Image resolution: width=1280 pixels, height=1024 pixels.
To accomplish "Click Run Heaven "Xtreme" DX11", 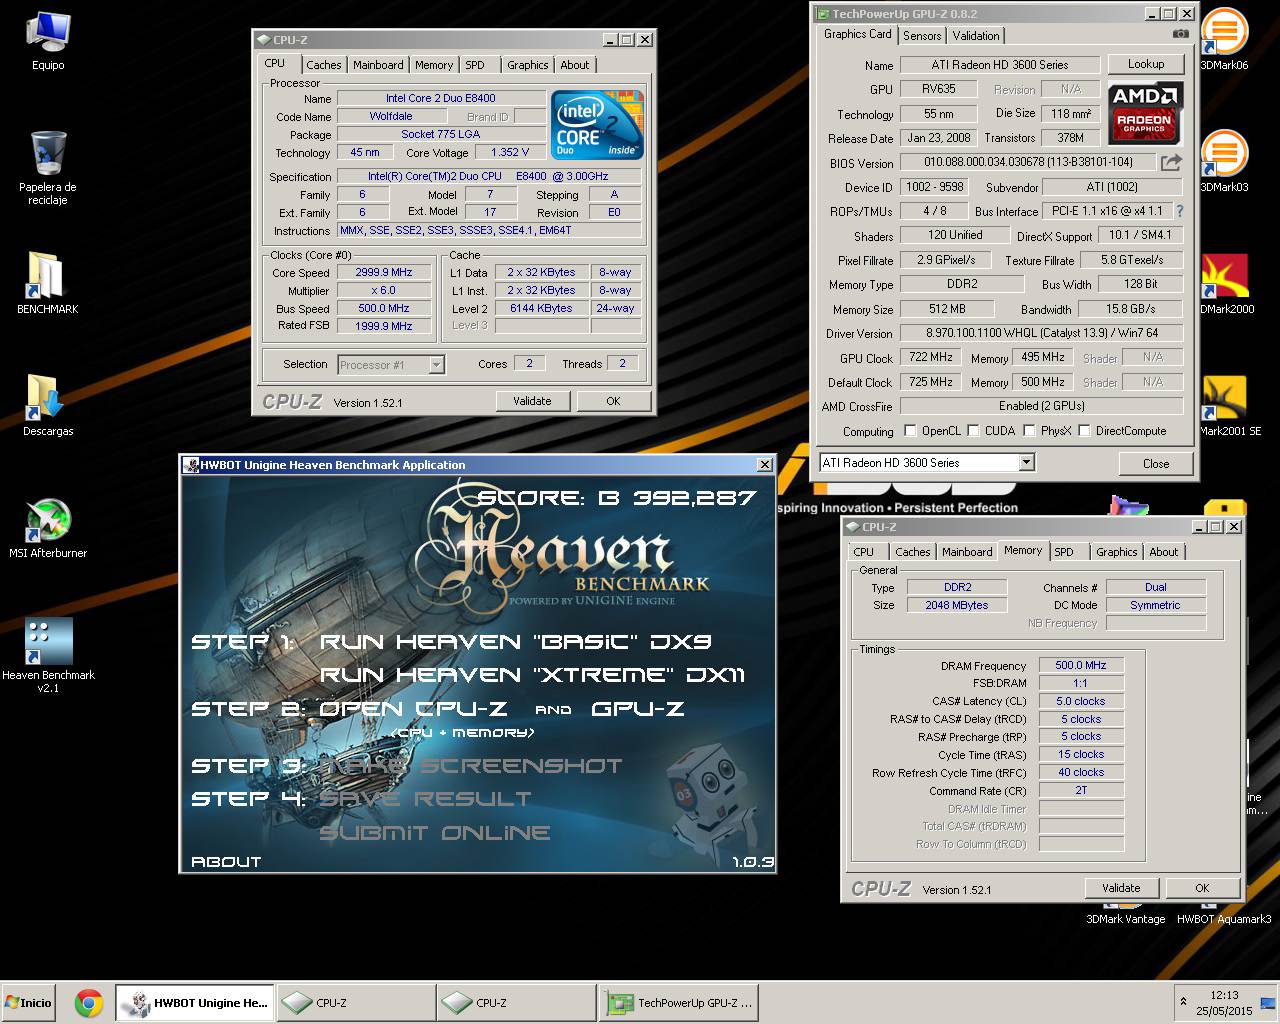I will [532, 675].
